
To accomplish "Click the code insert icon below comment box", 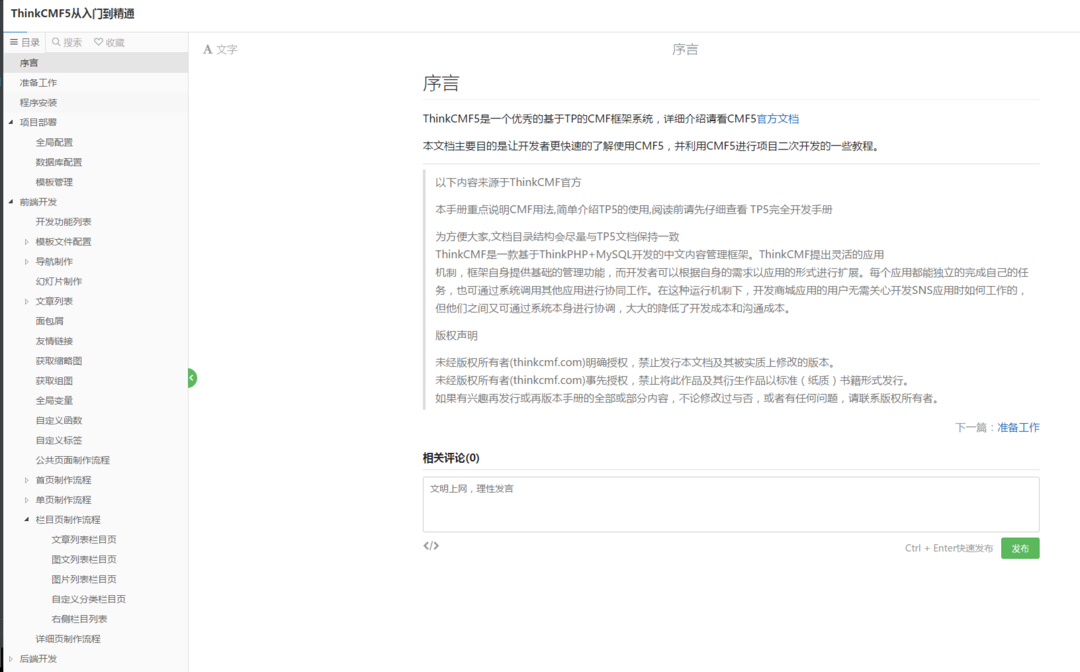I will coord(431,546).
